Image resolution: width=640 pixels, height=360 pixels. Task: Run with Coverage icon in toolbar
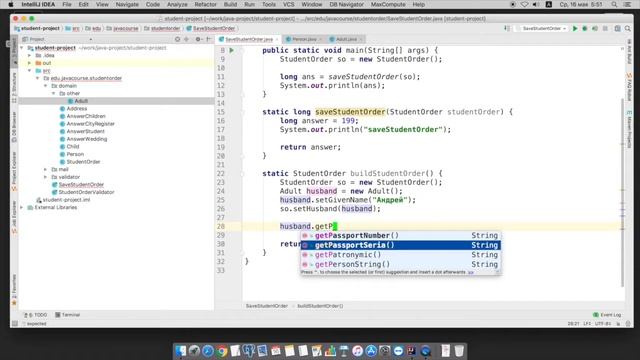[x=595, y=29]
